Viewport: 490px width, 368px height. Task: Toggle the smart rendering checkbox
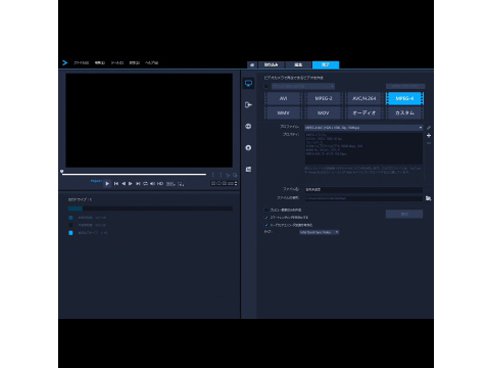coord(266,217)
